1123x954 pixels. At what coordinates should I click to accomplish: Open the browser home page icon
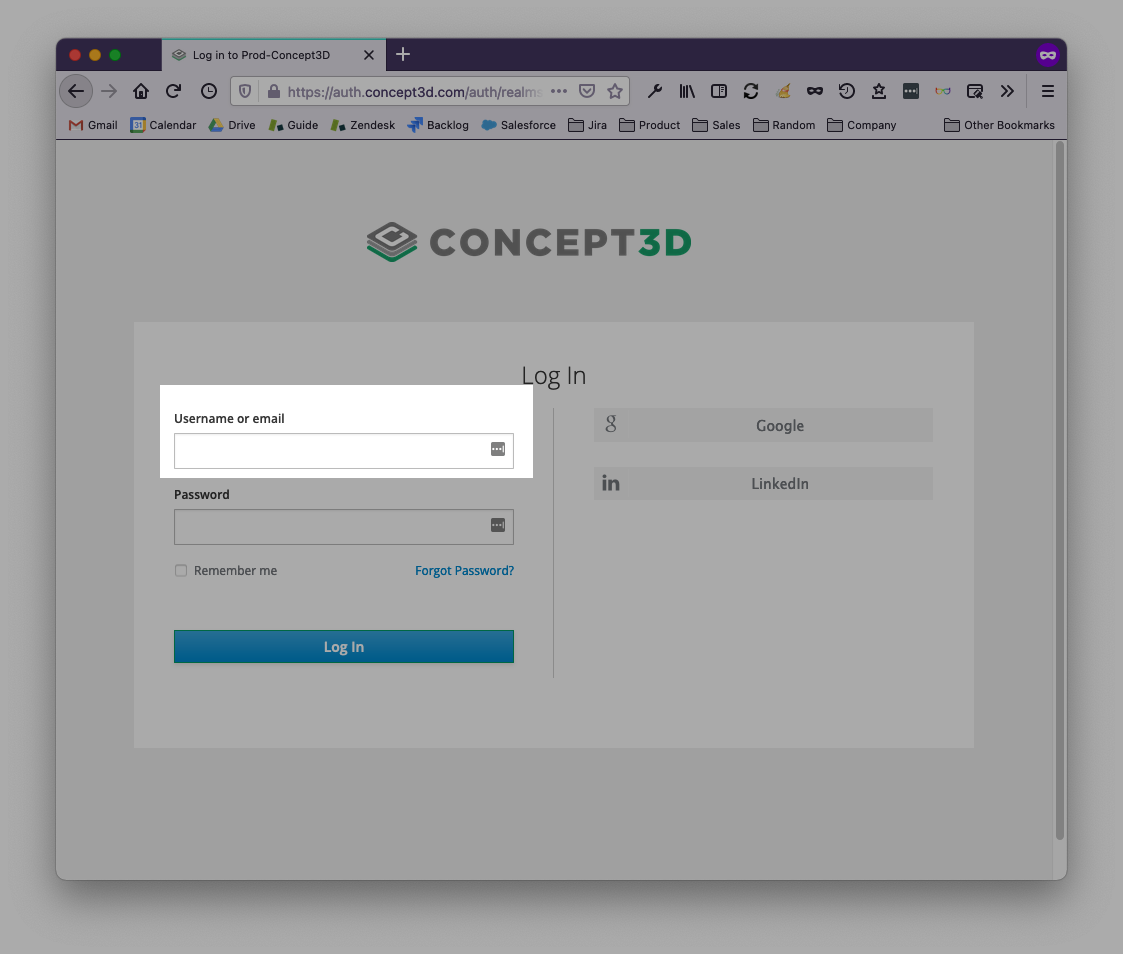tap(141, 91)
